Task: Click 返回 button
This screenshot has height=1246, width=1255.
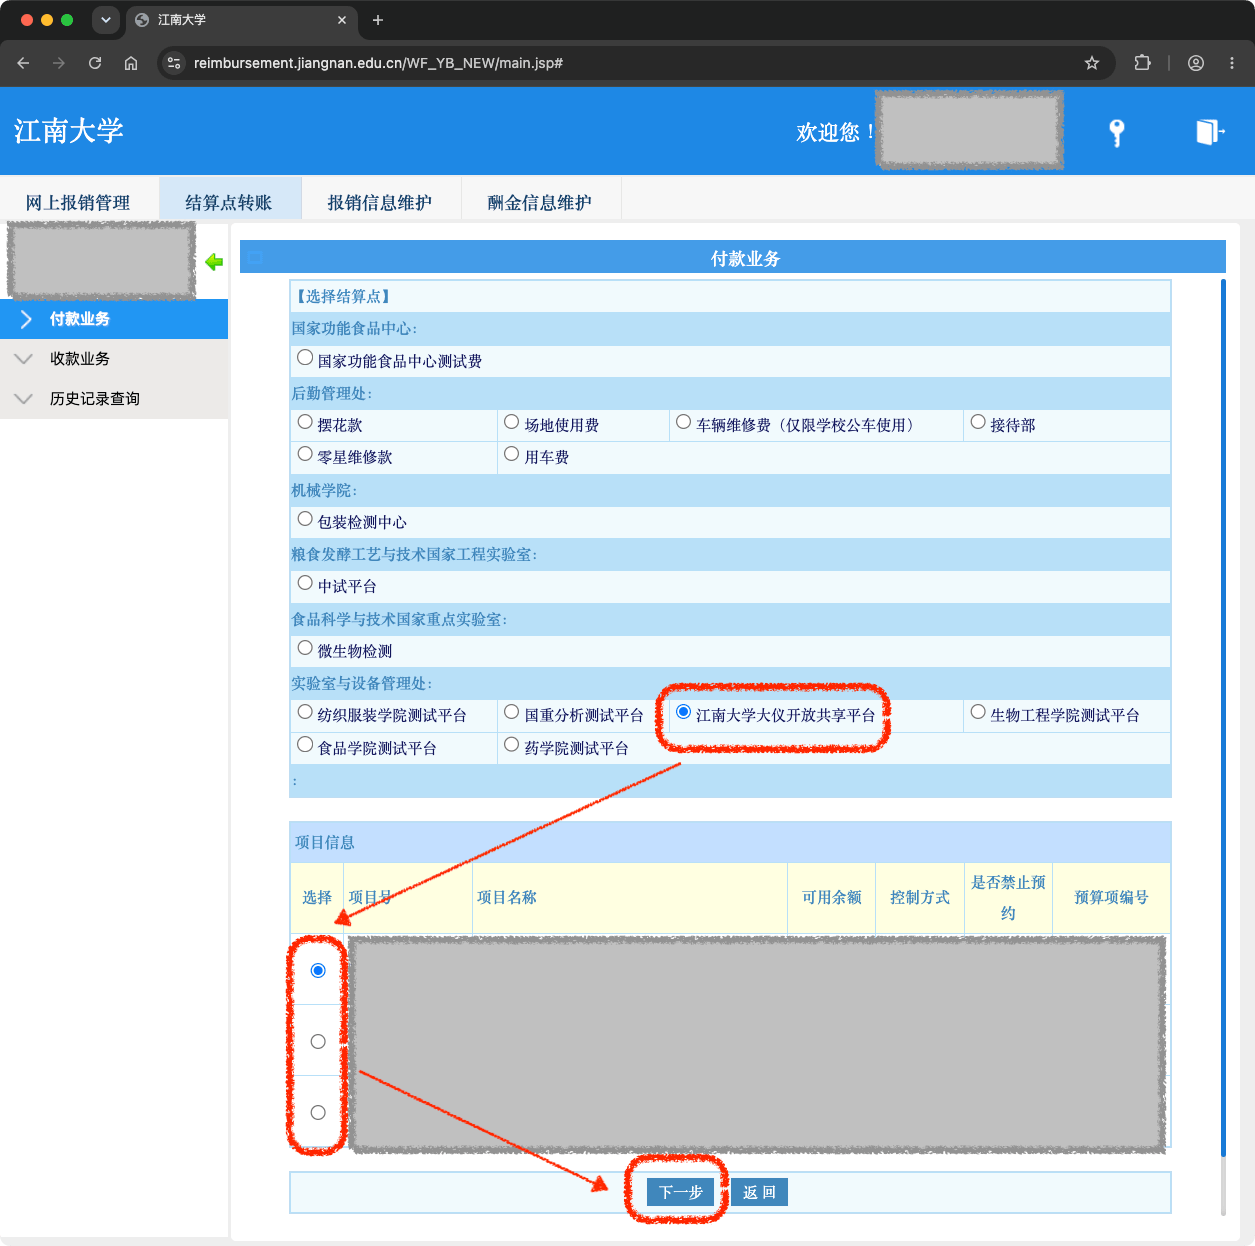Action: [759, 1192]
